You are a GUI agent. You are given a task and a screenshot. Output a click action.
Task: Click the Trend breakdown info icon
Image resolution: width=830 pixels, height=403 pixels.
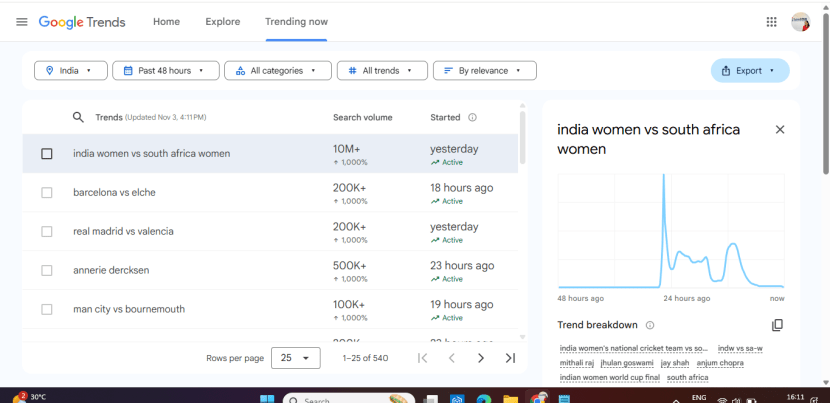point(650,325)
